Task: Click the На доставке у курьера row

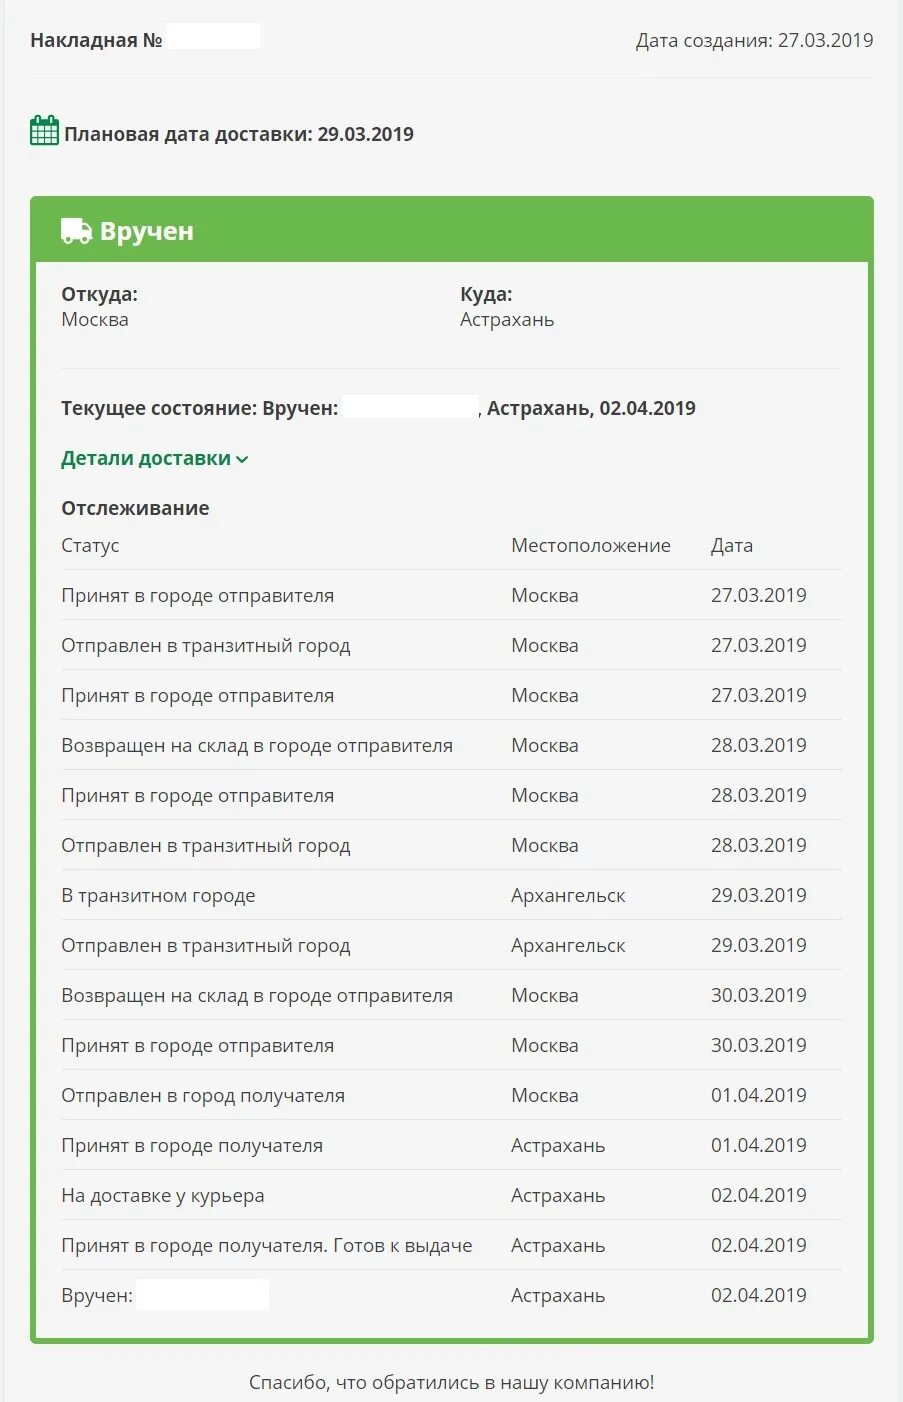Action: click(452, 1195)
